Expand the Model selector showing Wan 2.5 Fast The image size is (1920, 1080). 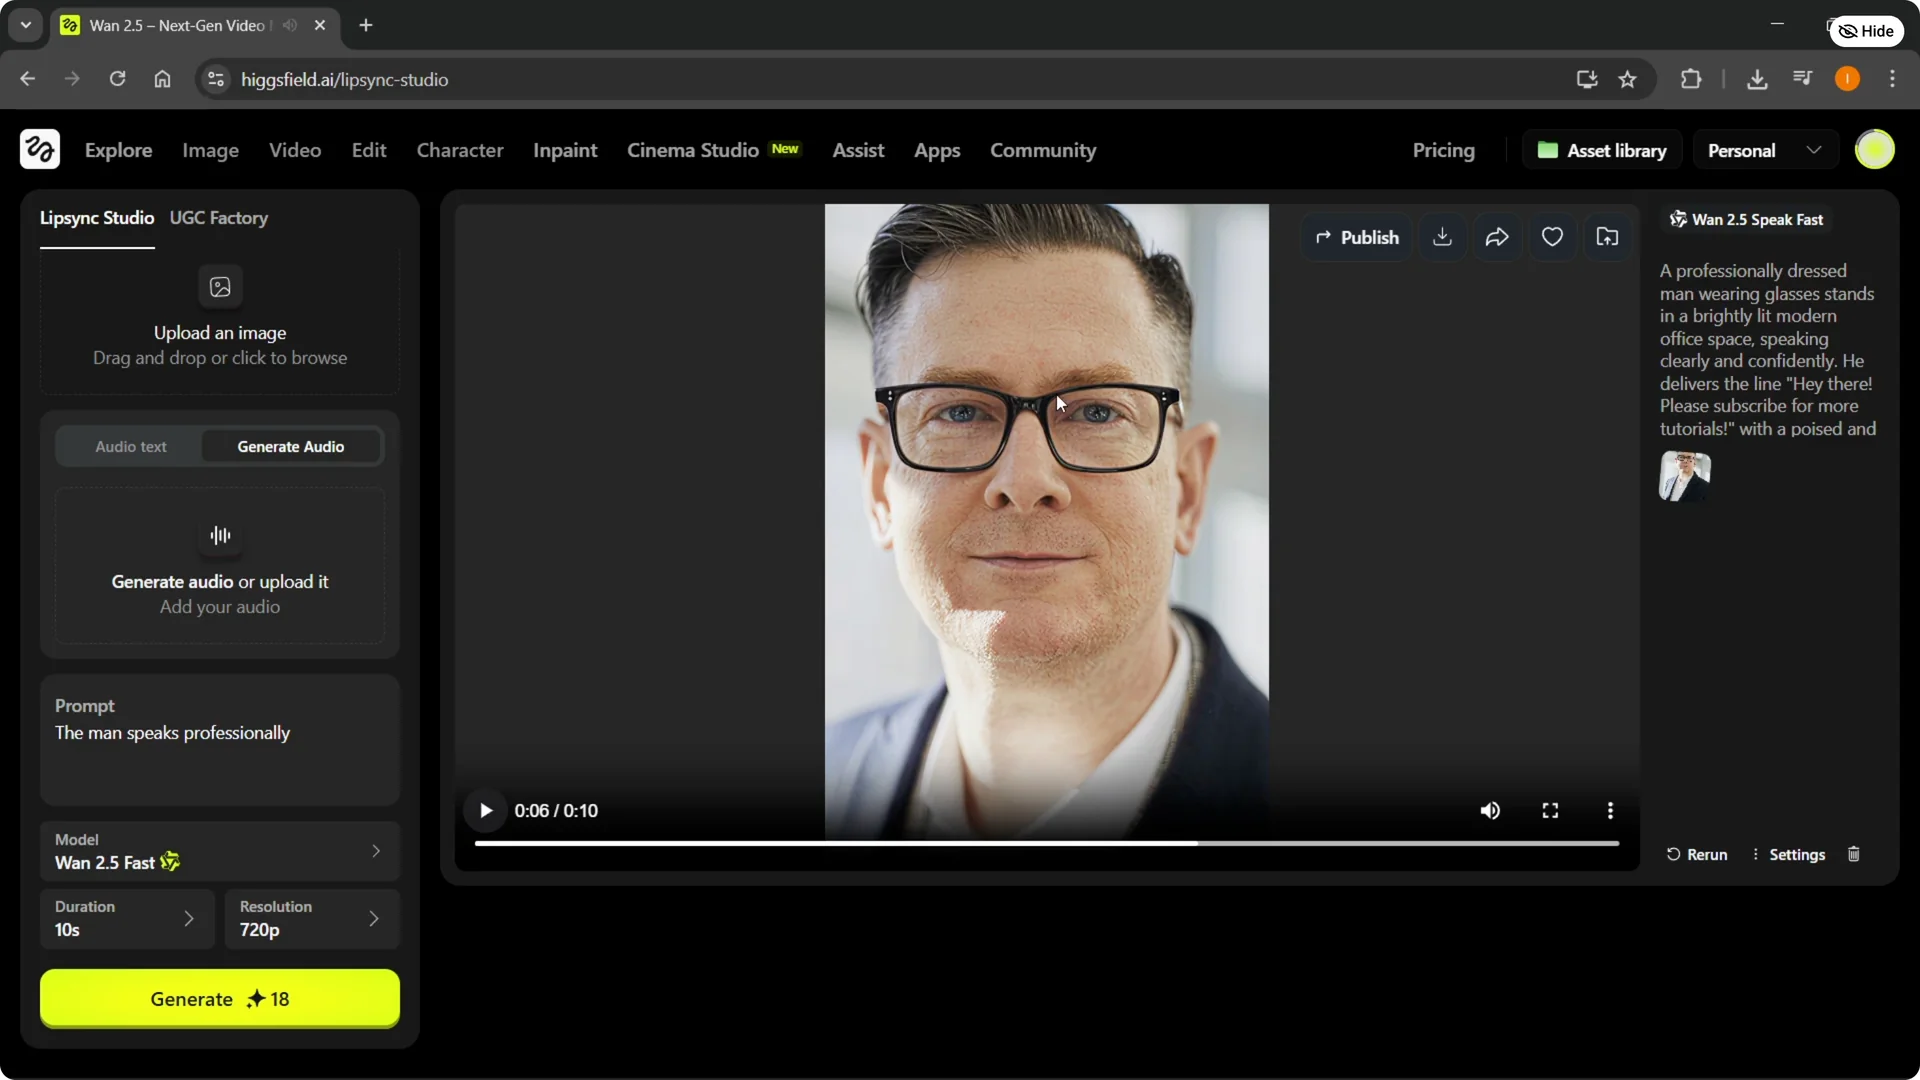pos(219,851)
